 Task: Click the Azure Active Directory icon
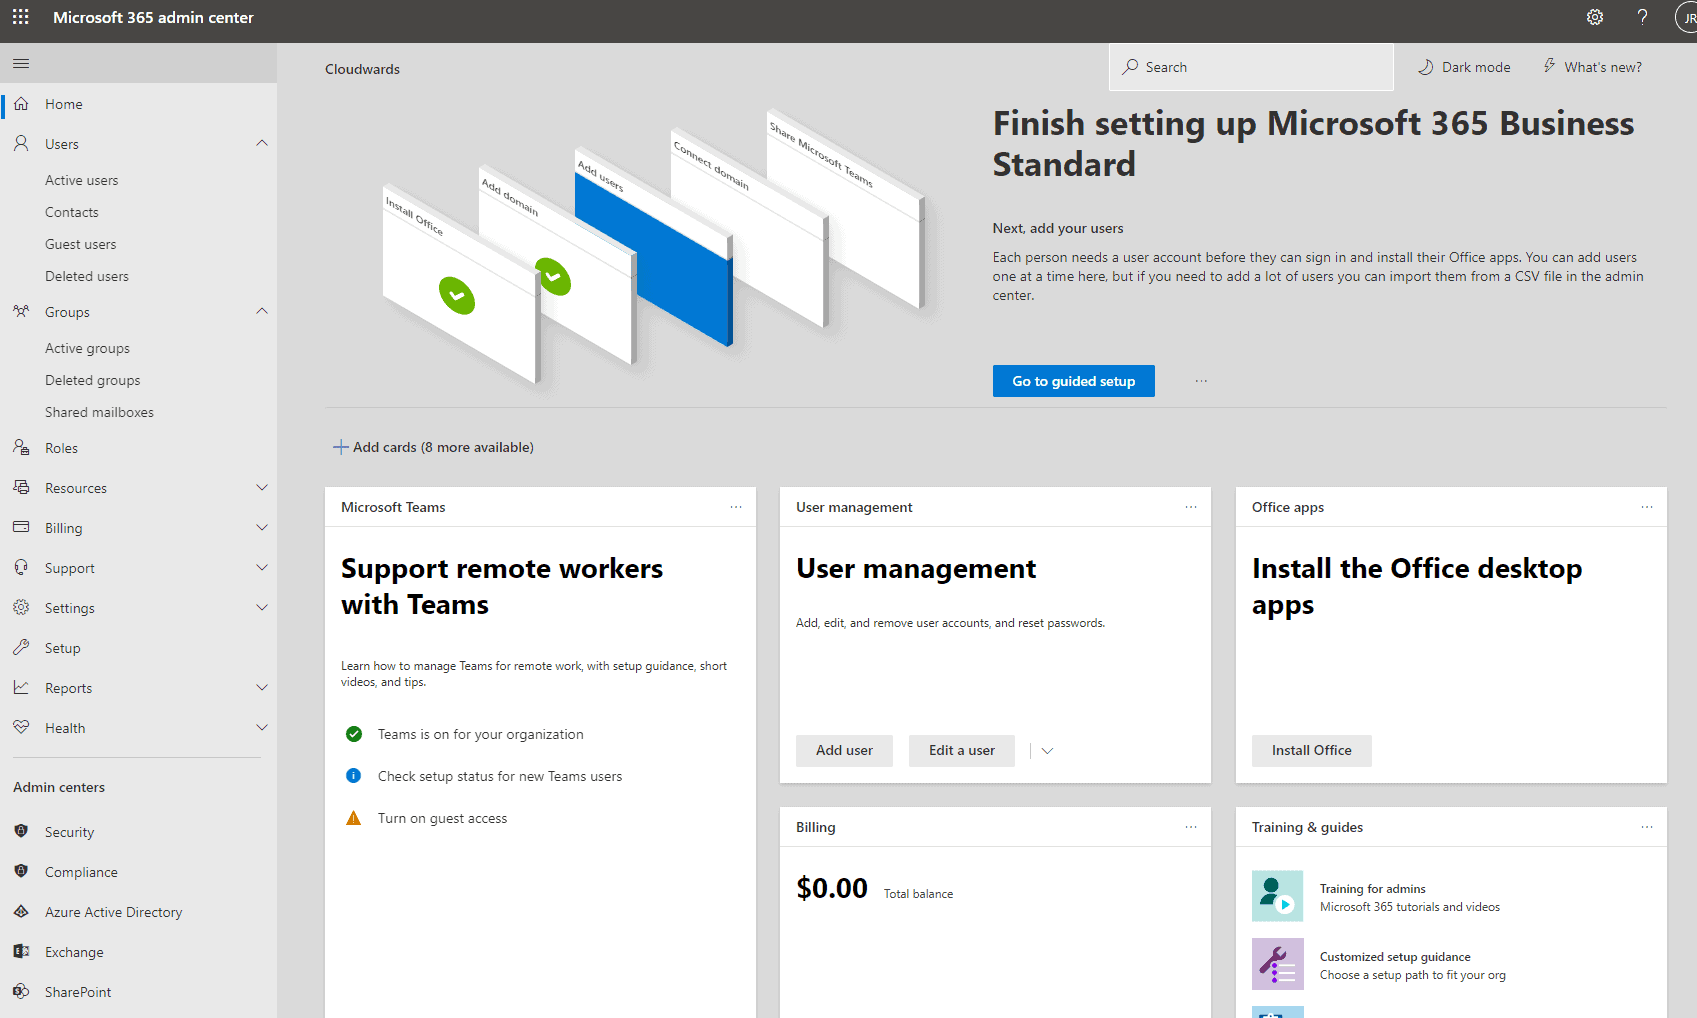coord(21,912)
